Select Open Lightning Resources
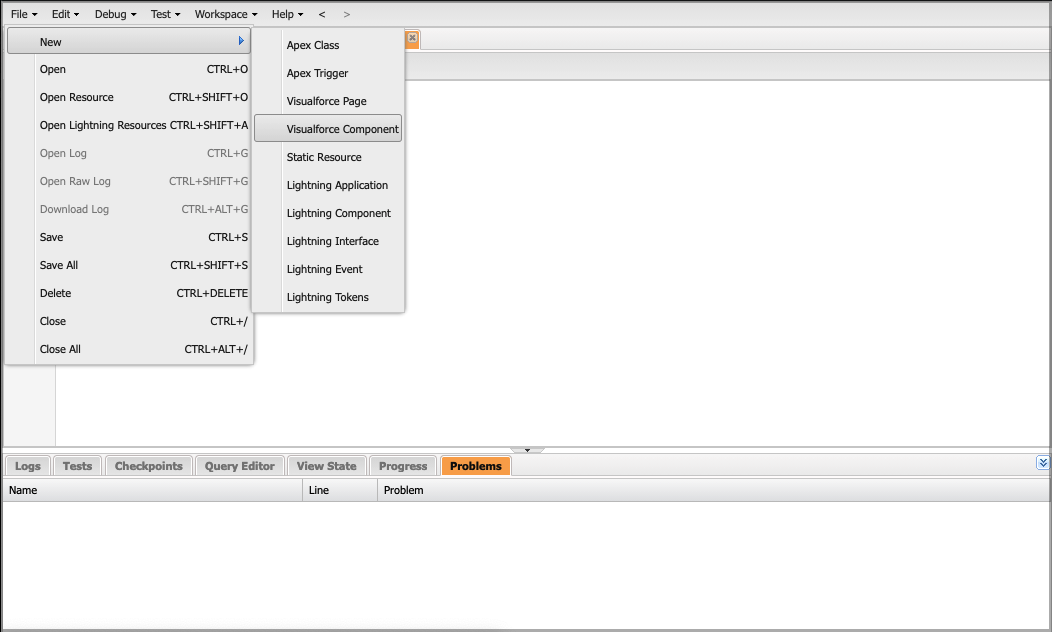The height and width of the screenshot is (632, 1052). pyautogui.click(x=129, y=125)
